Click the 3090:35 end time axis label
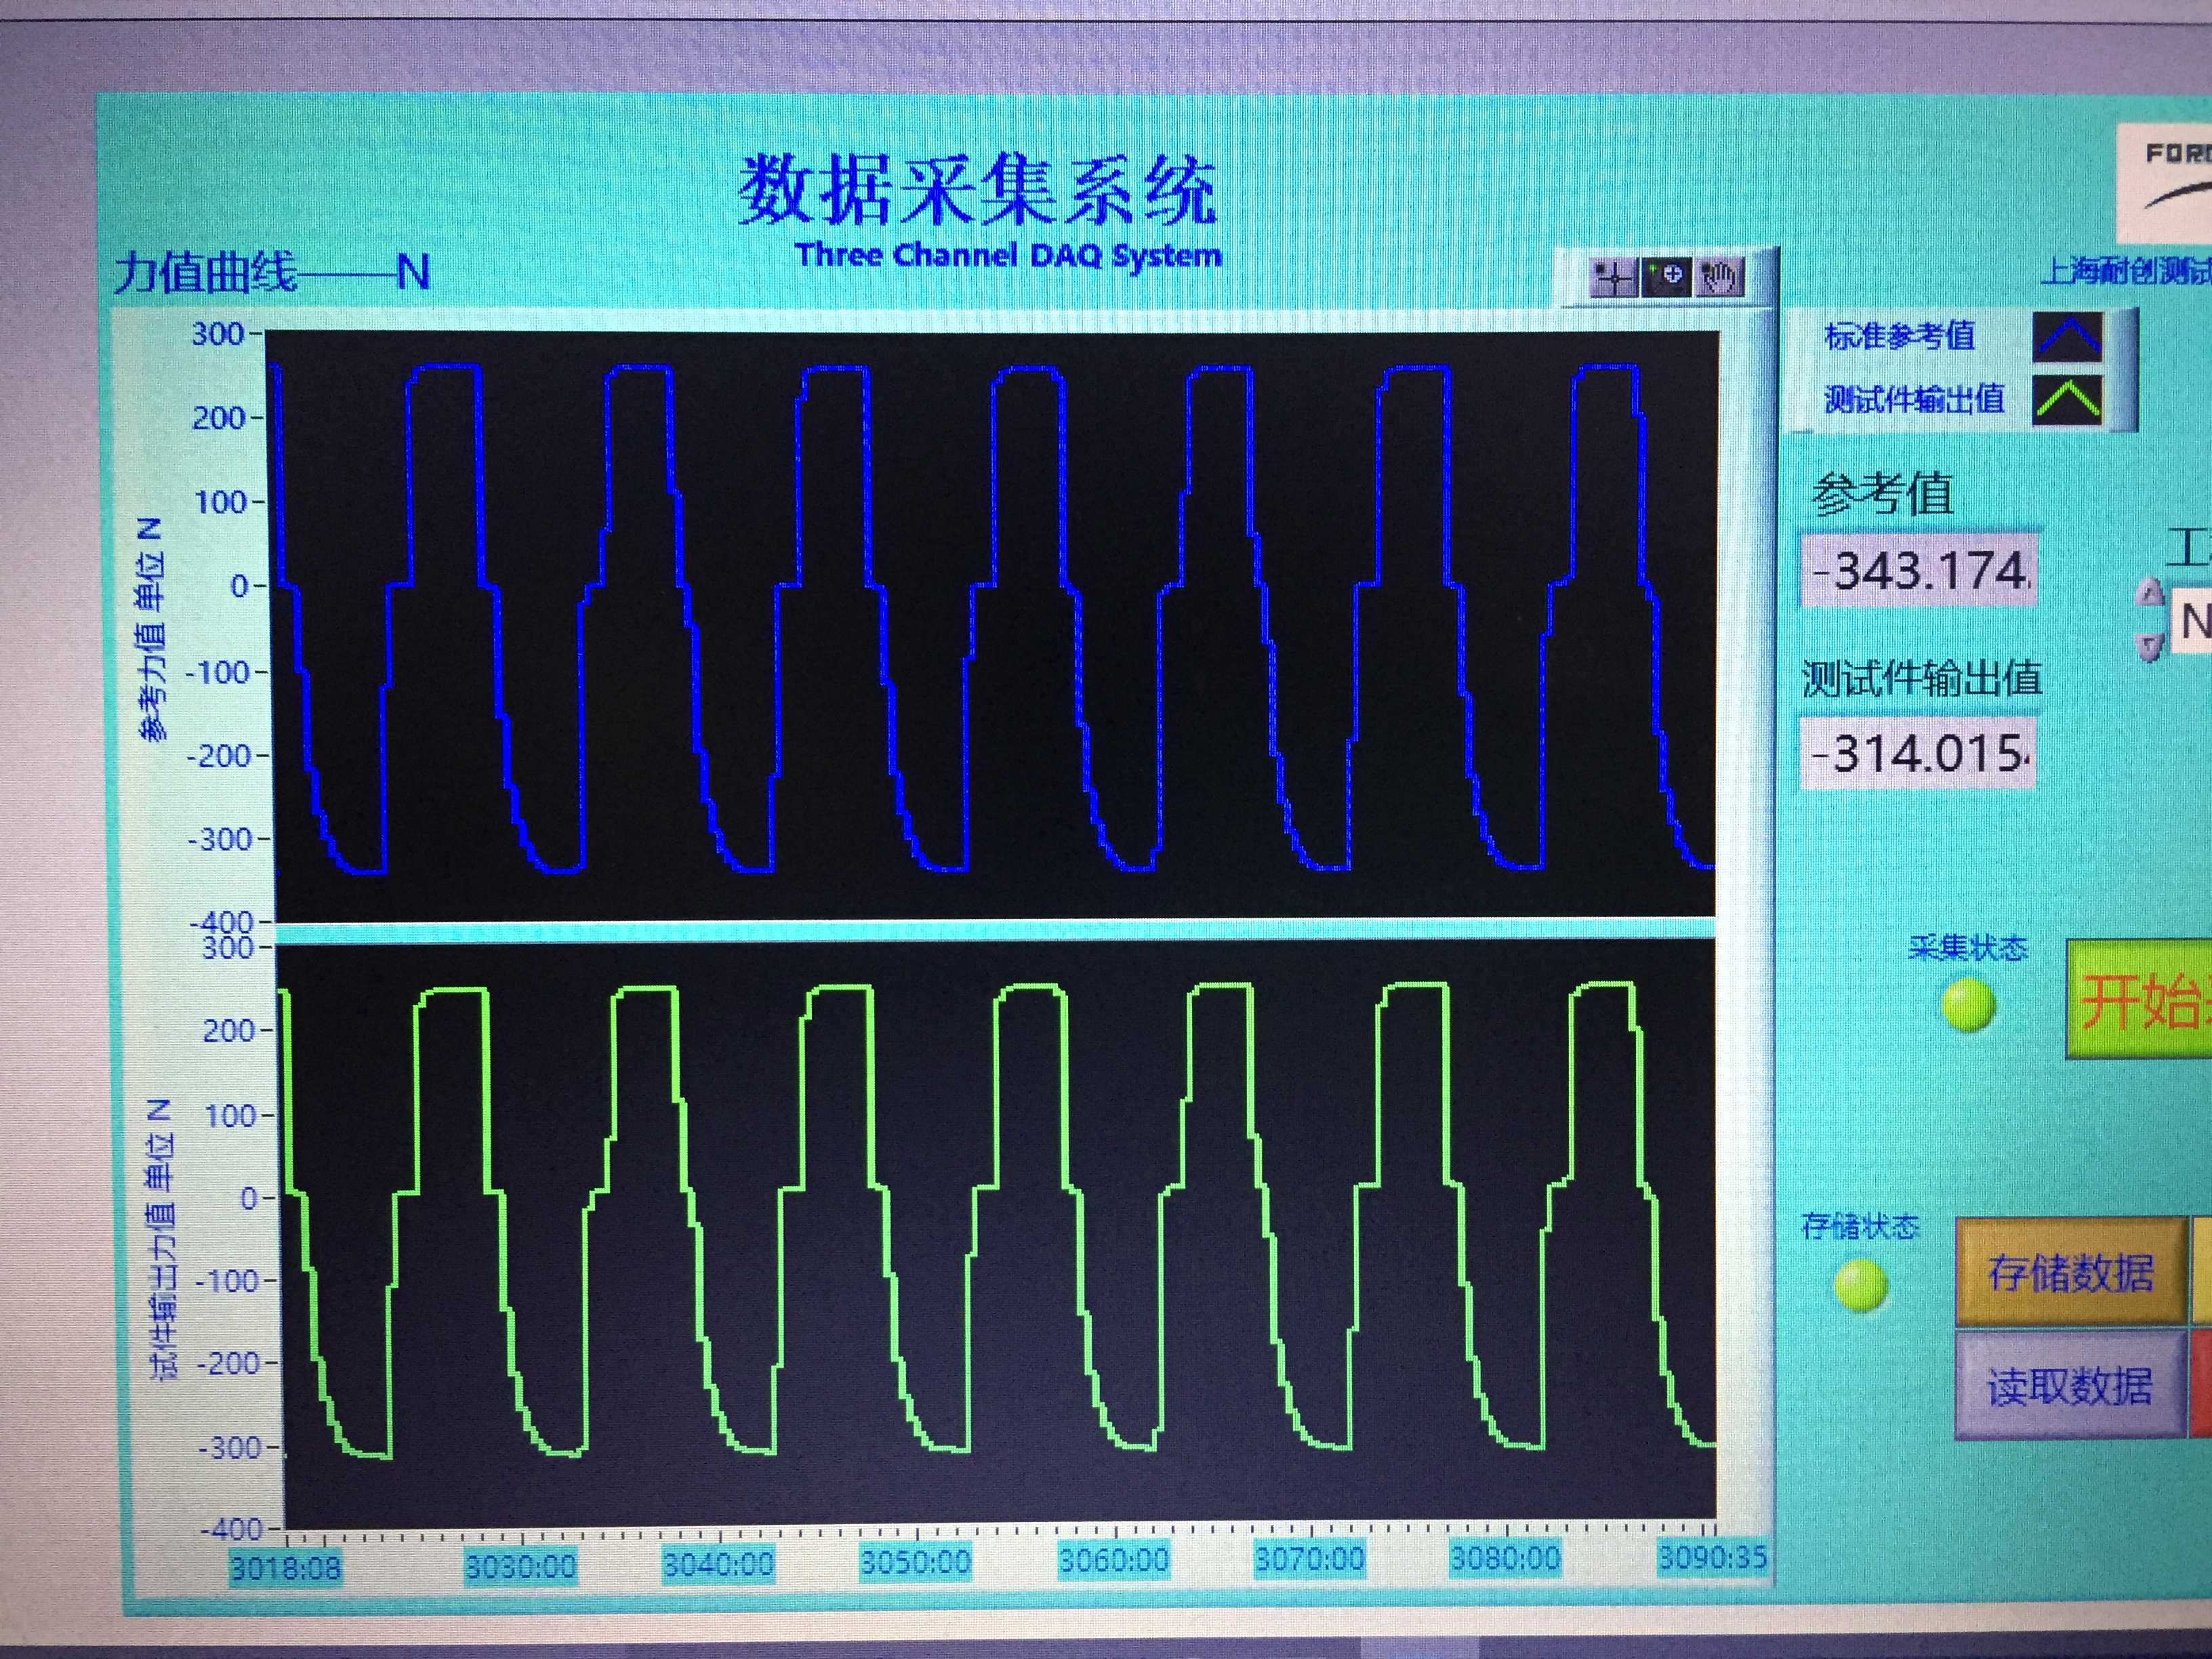 tap(1712, 1557)
